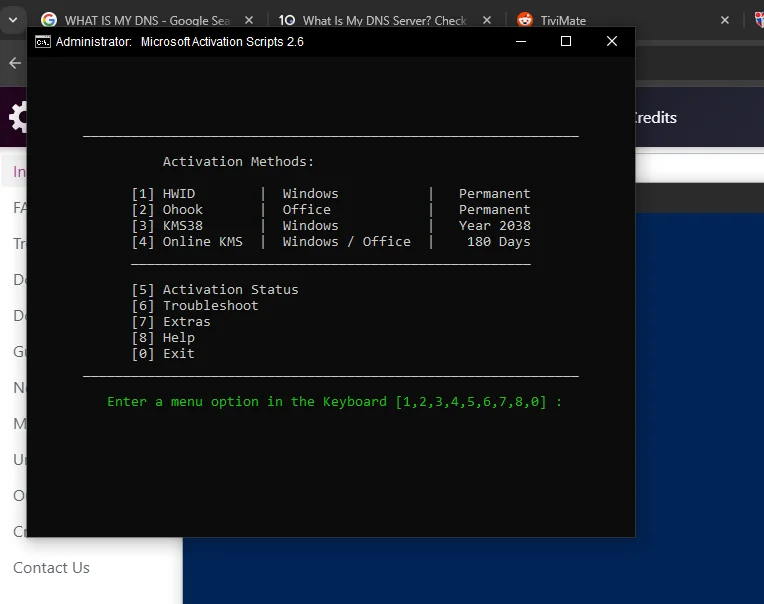Viewport: 764px width, 604px height.
Task: Click the '[5] Activation Status' line
Action: 215,290
